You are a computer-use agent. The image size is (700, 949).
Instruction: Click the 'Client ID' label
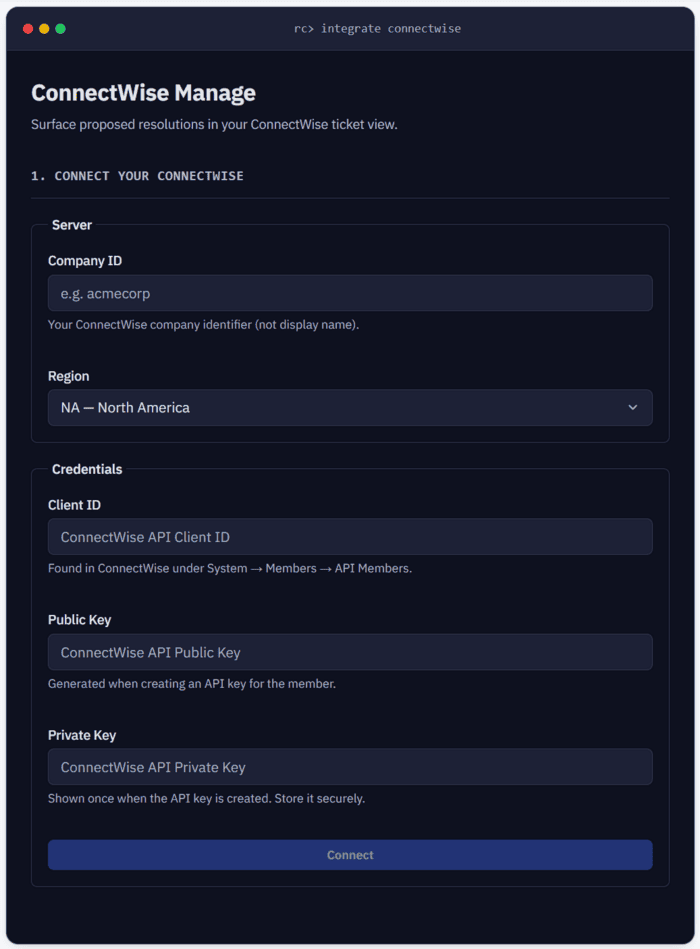click(x=74, y=505)
